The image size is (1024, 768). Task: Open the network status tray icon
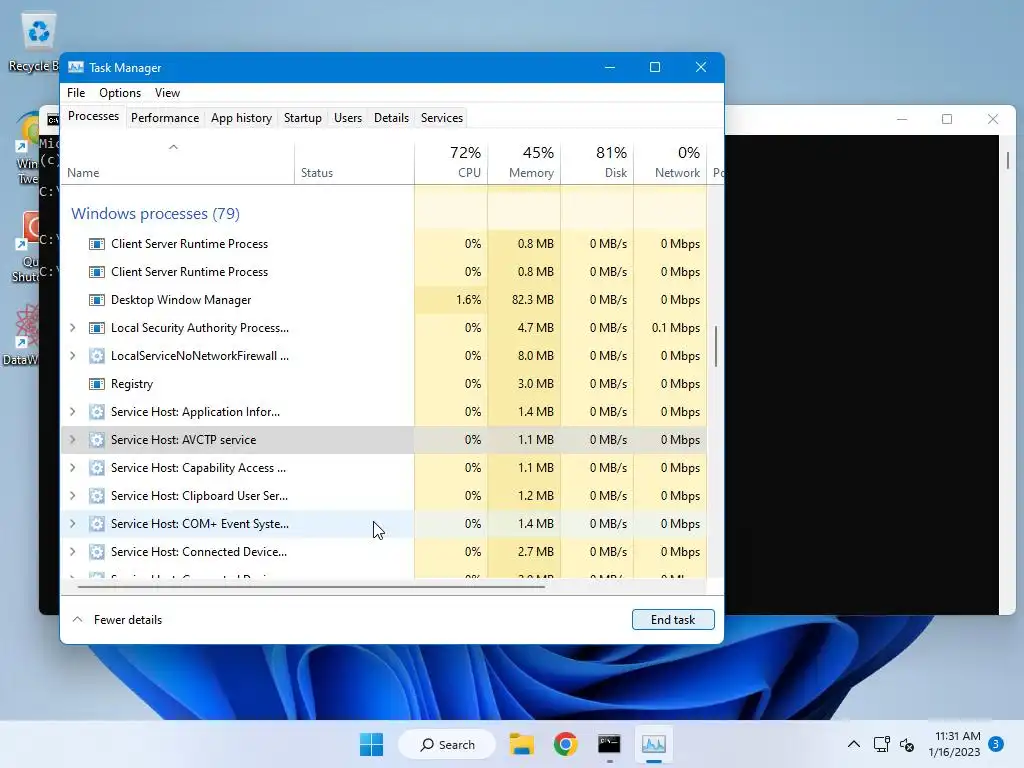tap(882, 744)
